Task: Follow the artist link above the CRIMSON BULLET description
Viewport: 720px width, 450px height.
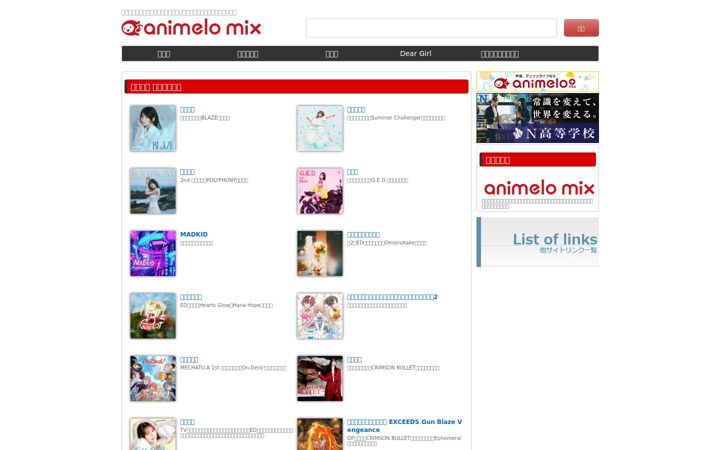Action: pos(354,360)
